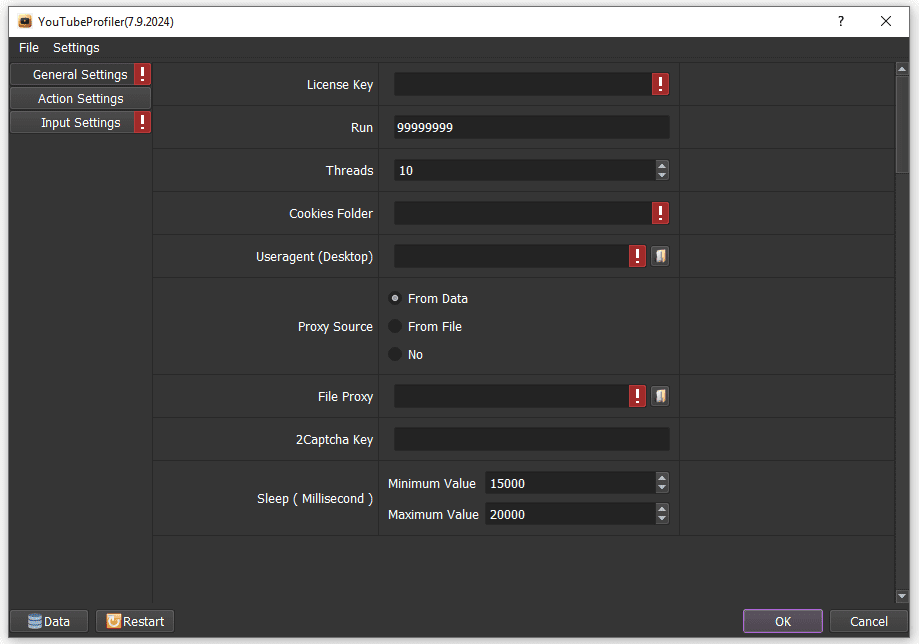
Task: Click the Threads number field
Action: tap(525, 171)
